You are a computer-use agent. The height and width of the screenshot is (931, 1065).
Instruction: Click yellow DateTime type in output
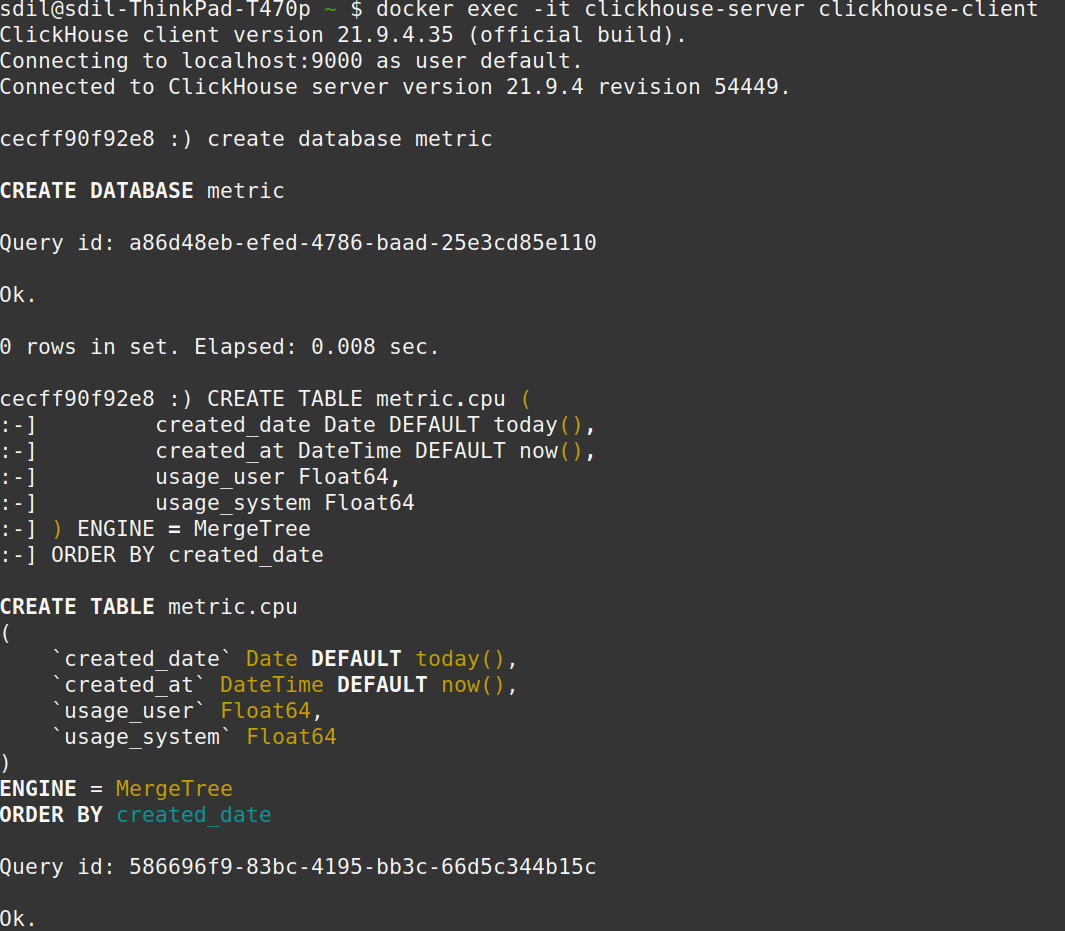[272, 684]
